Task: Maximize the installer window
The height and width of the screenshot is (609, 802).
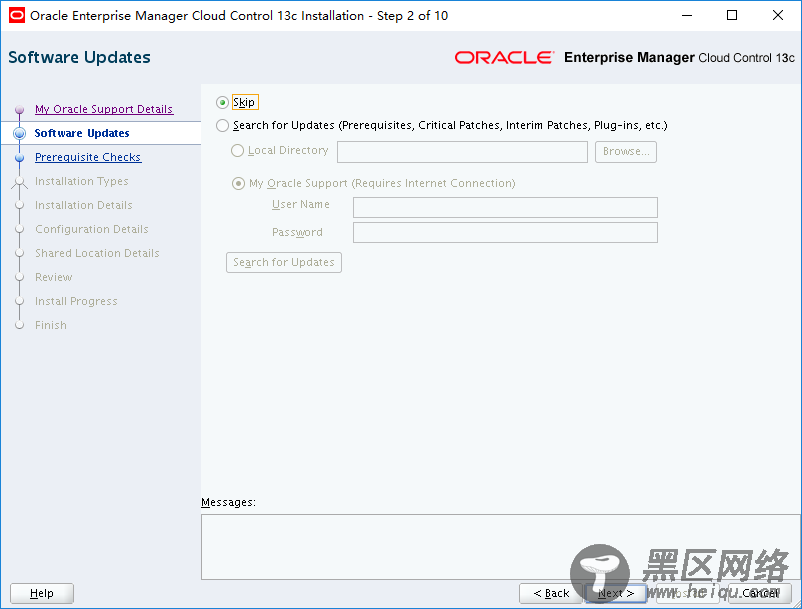Action: tap(732, 15)
